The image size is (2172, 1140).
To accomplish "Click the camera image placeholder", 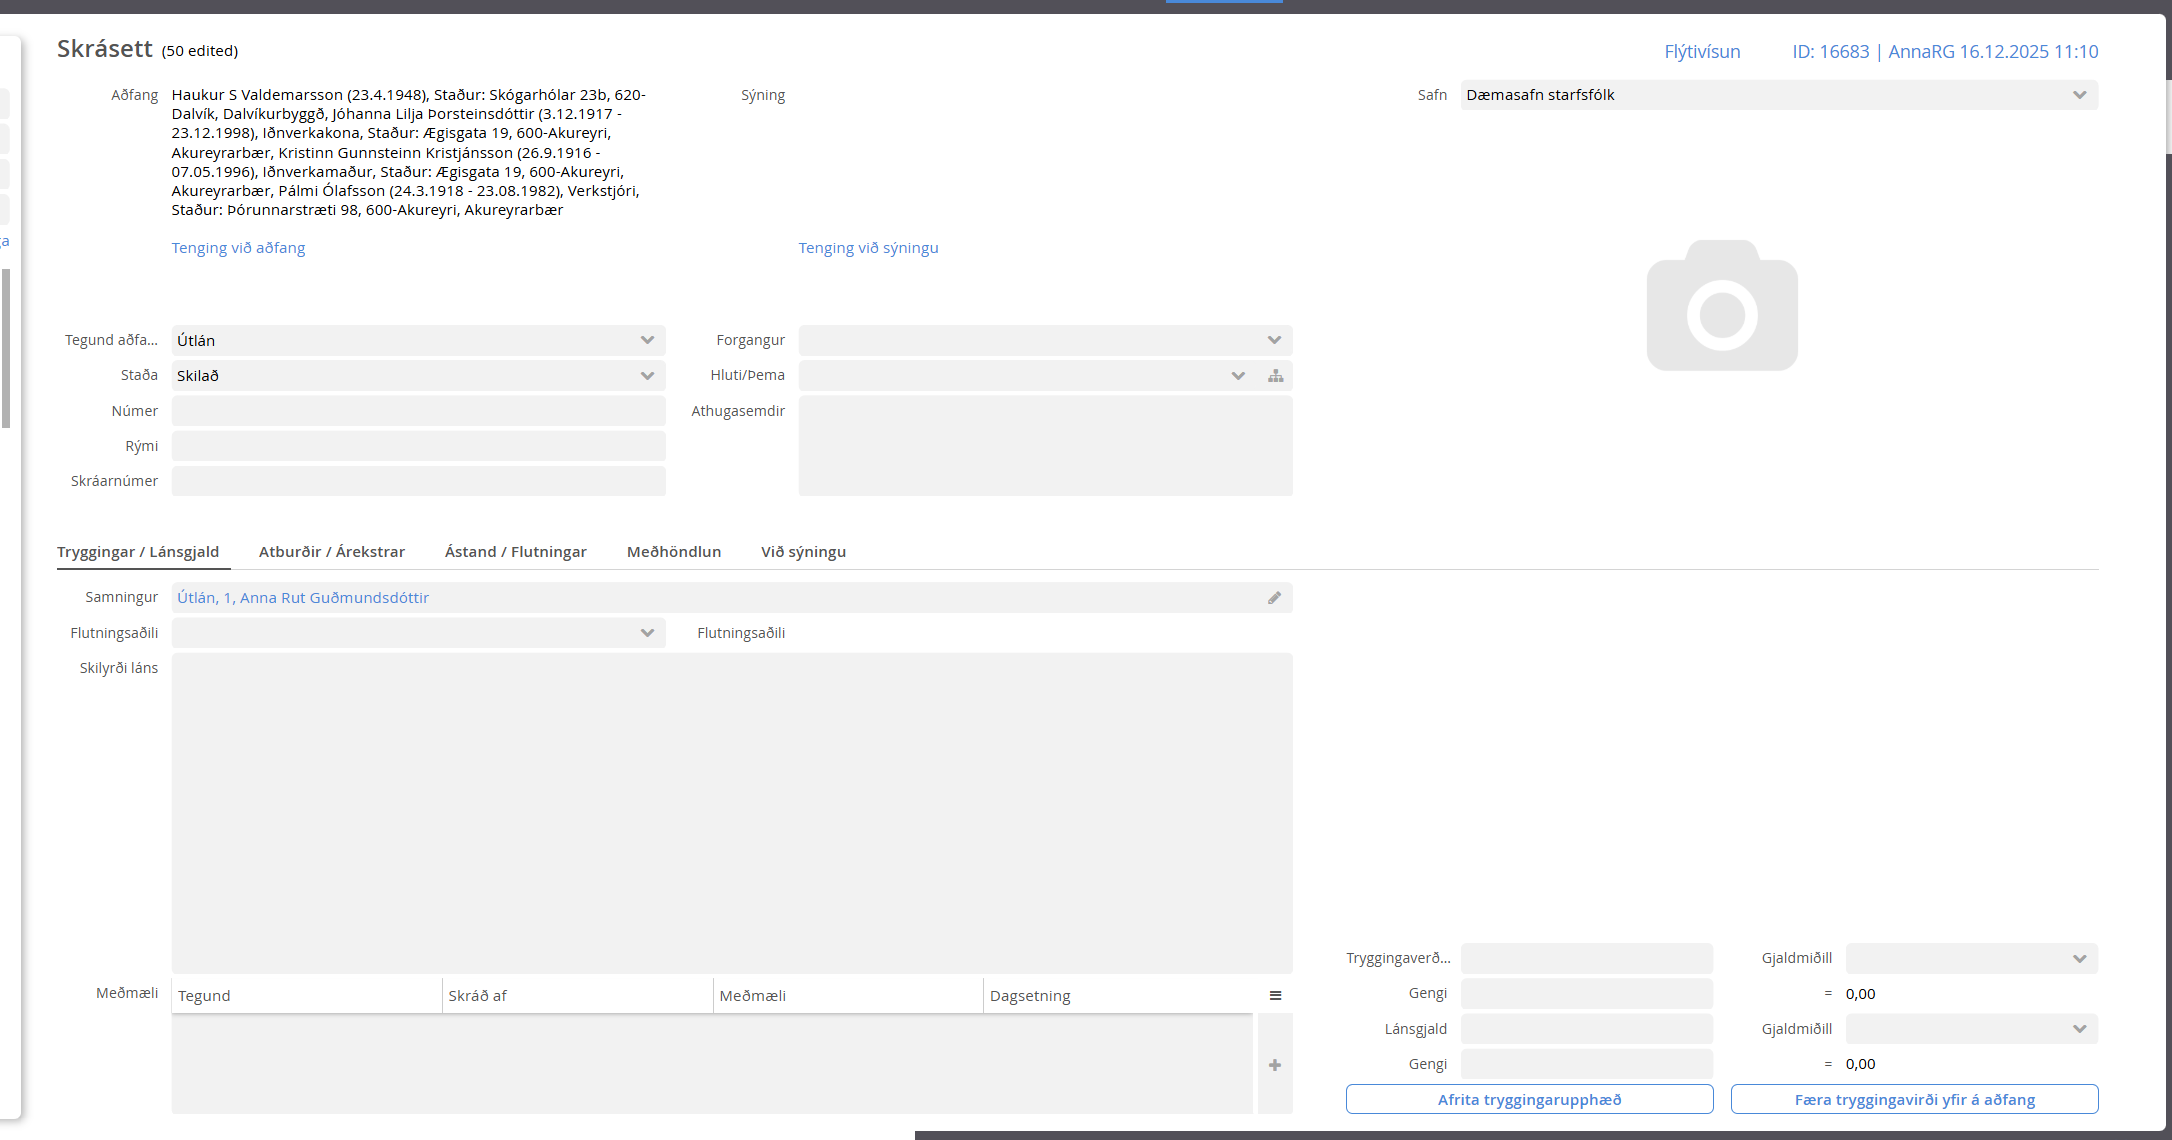I will pos(1721,306).
